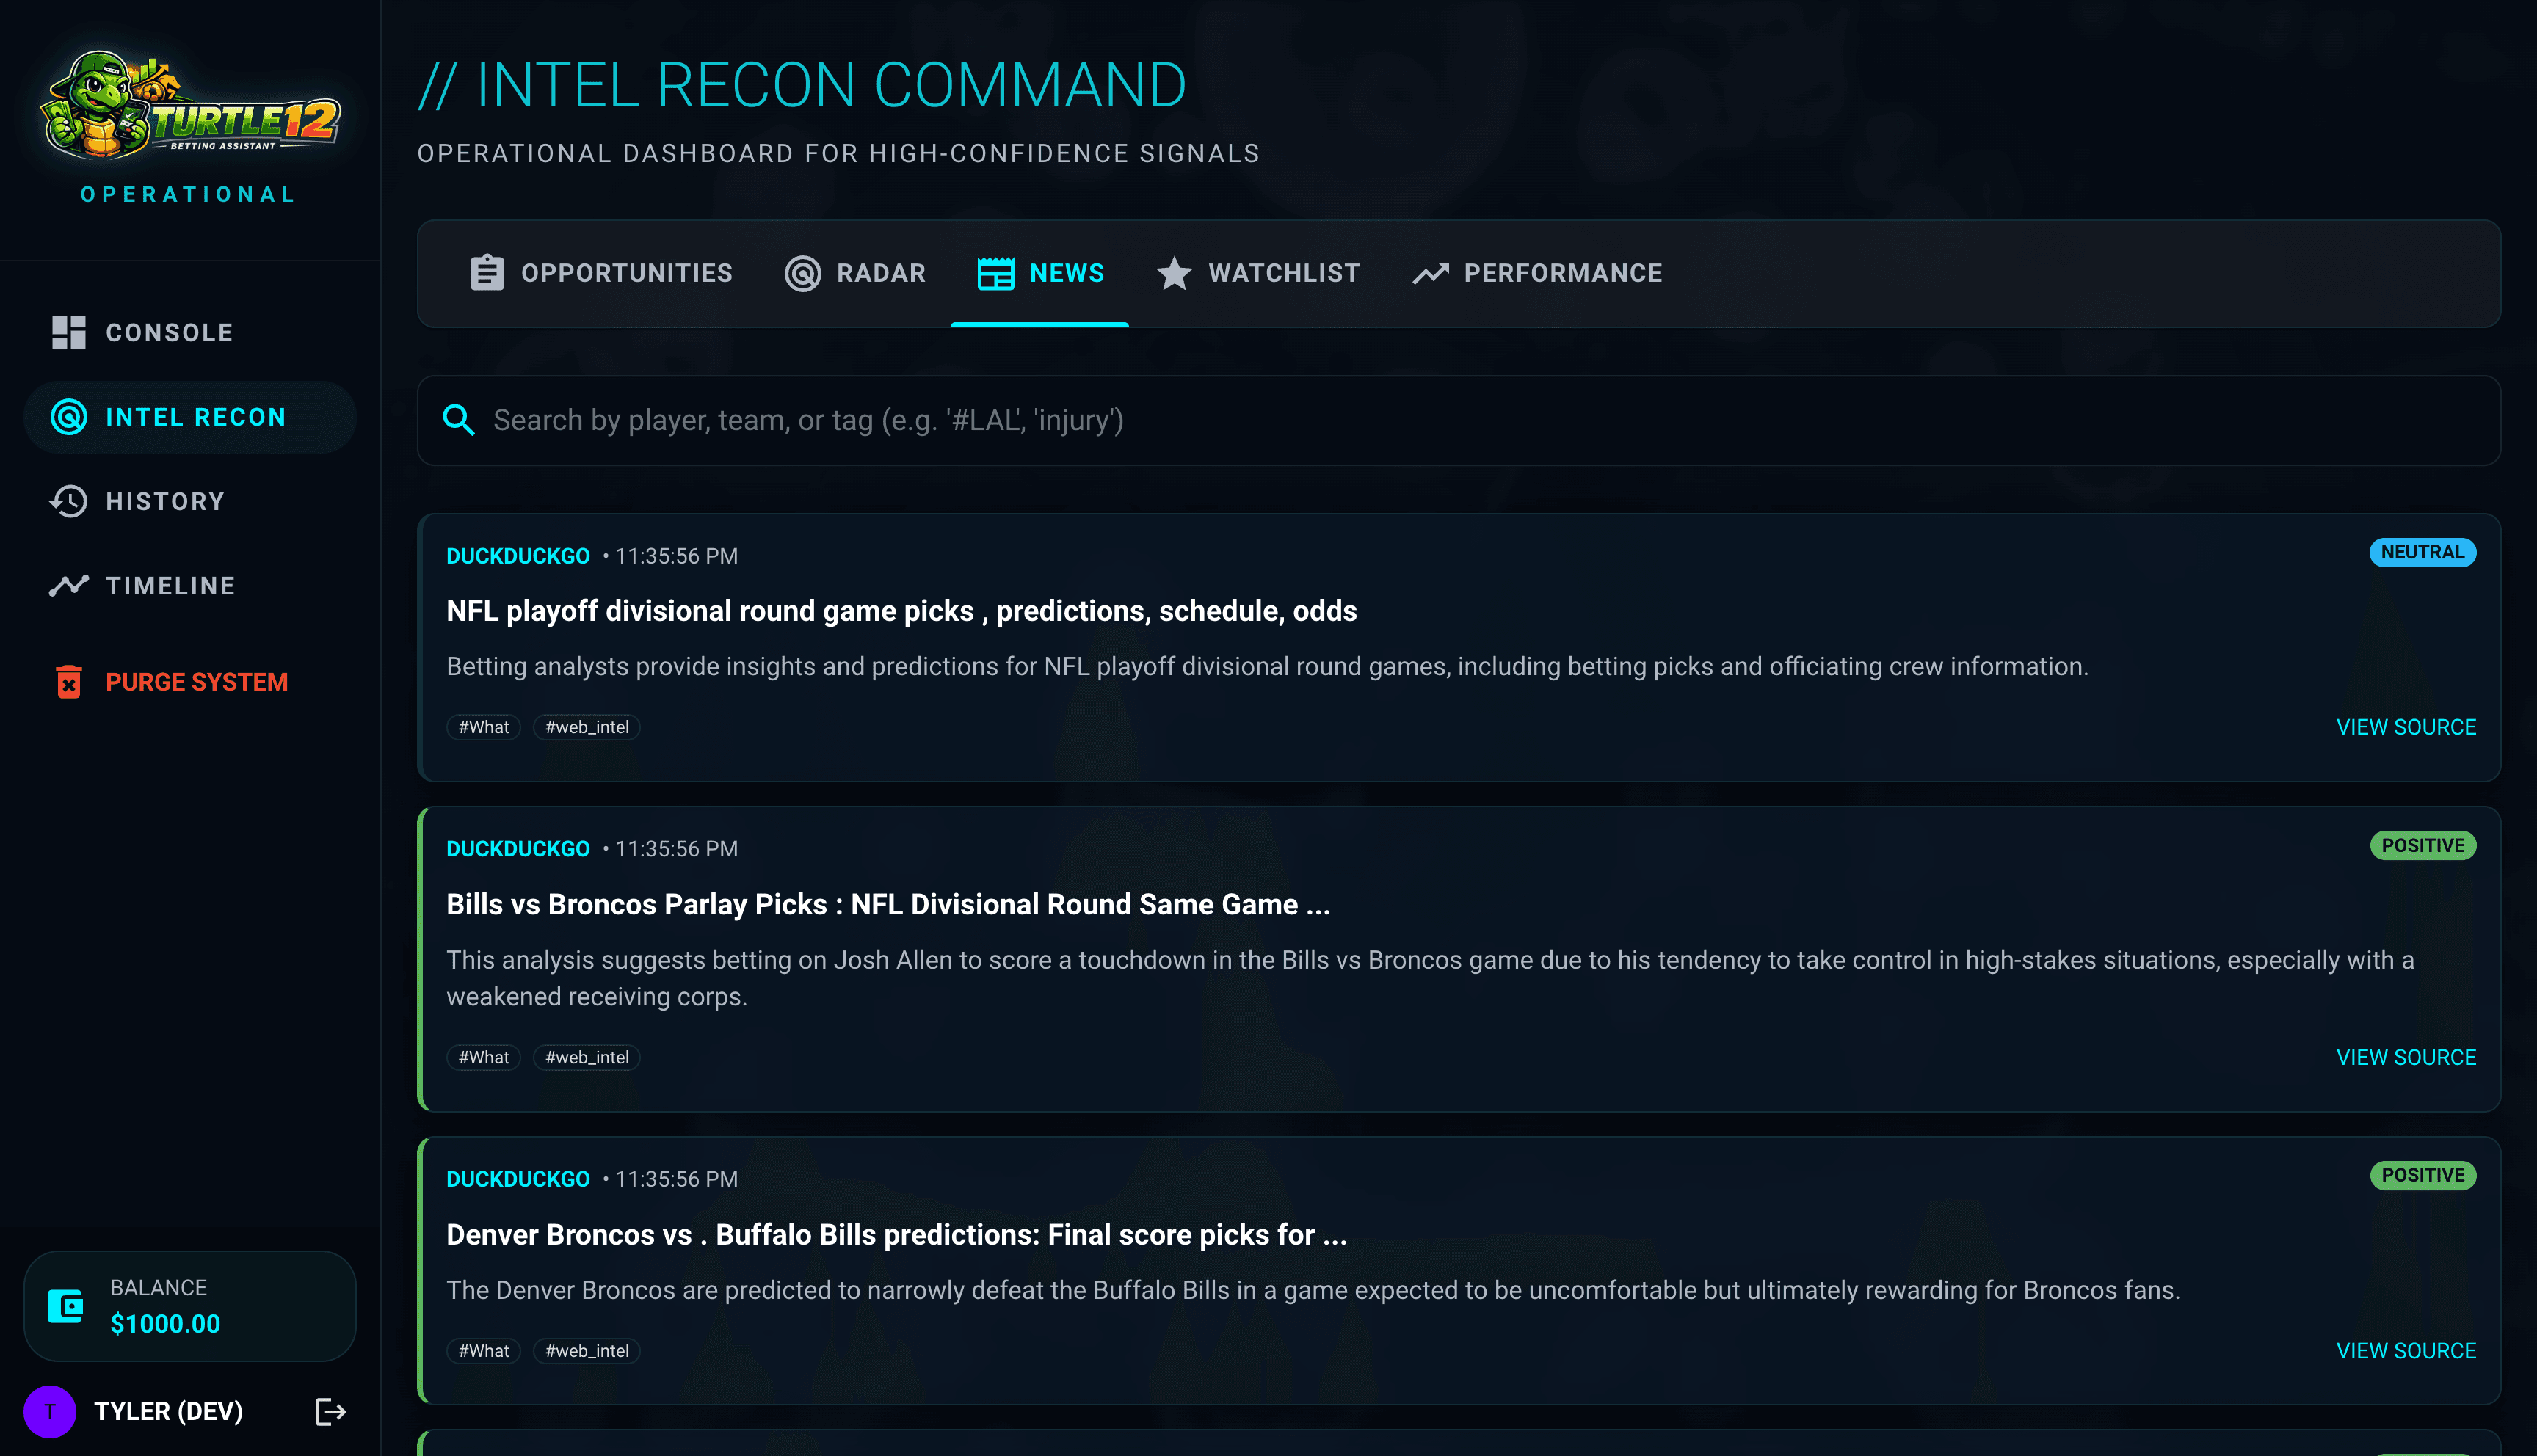The image size is (2537, 1456).
Task: Click the NEUTRAL sentiment badge
Action: tap(2421, 552)
